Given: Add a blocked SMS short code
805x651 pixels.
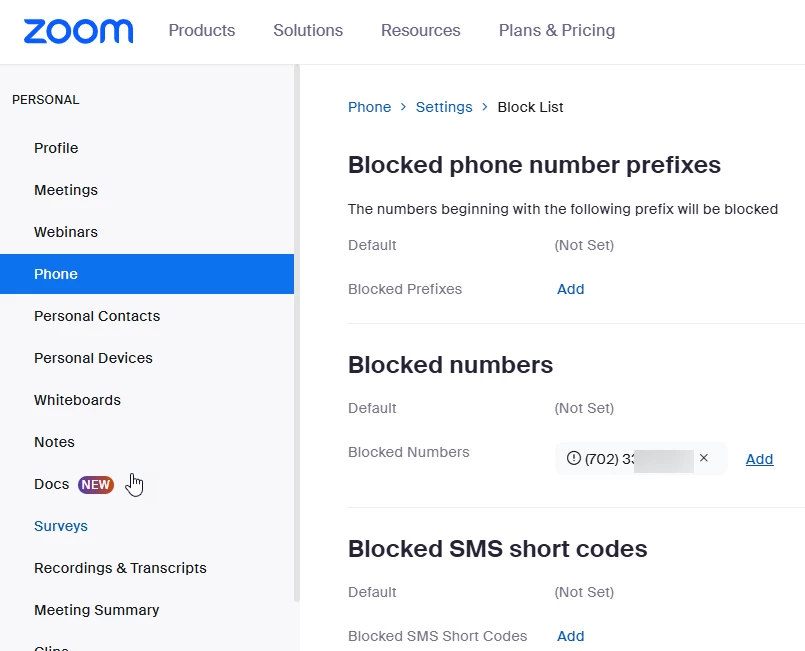Looking at the screenshot, I should point(570,636).
